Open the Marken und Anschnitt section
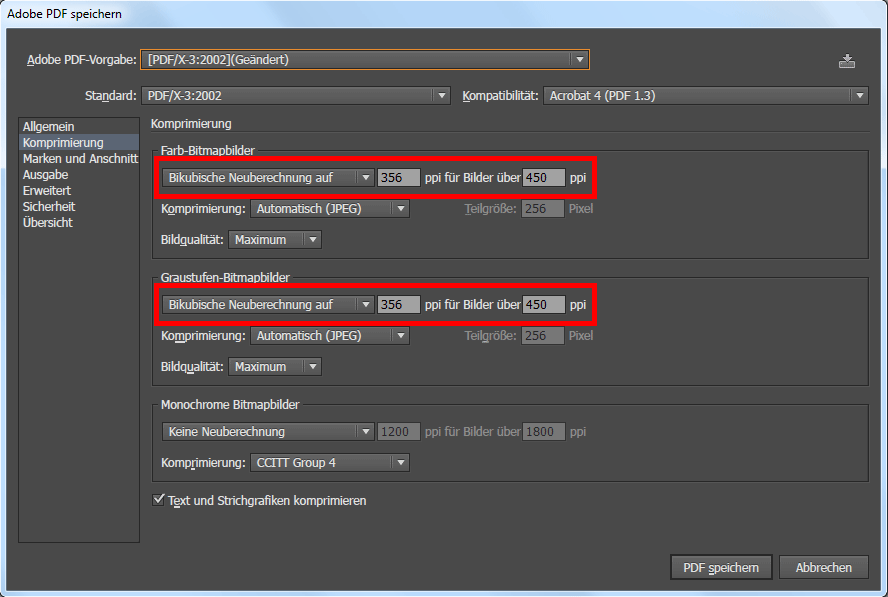Viewport: 888px width, 597px height. (x=80, y=159)
